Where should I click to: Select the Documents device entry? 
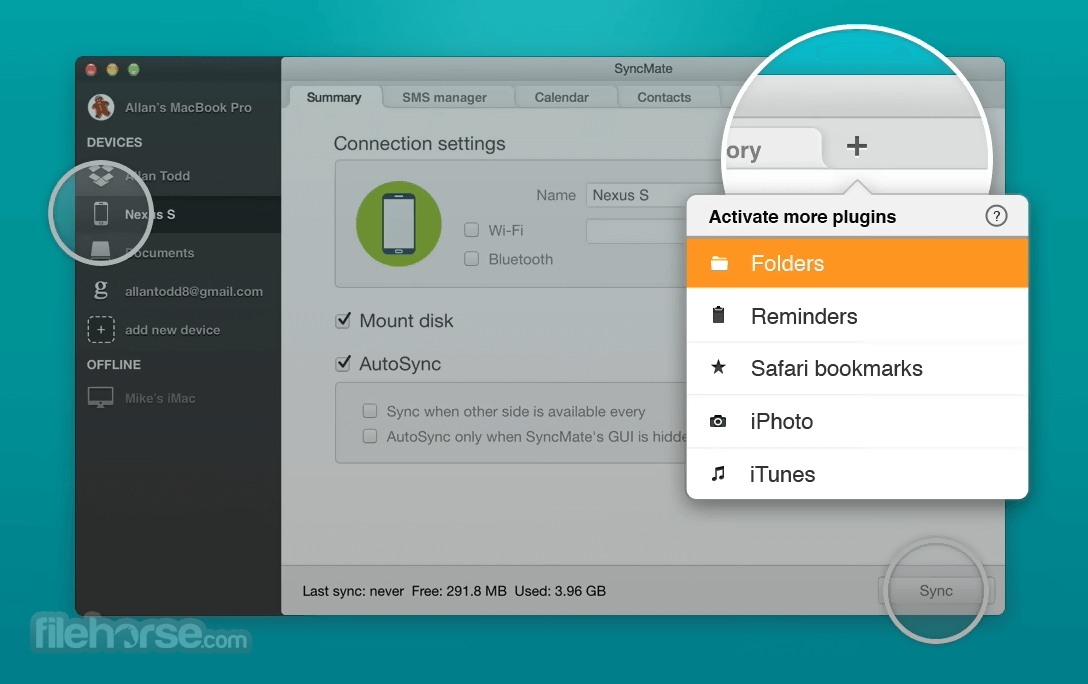point(178,253)
